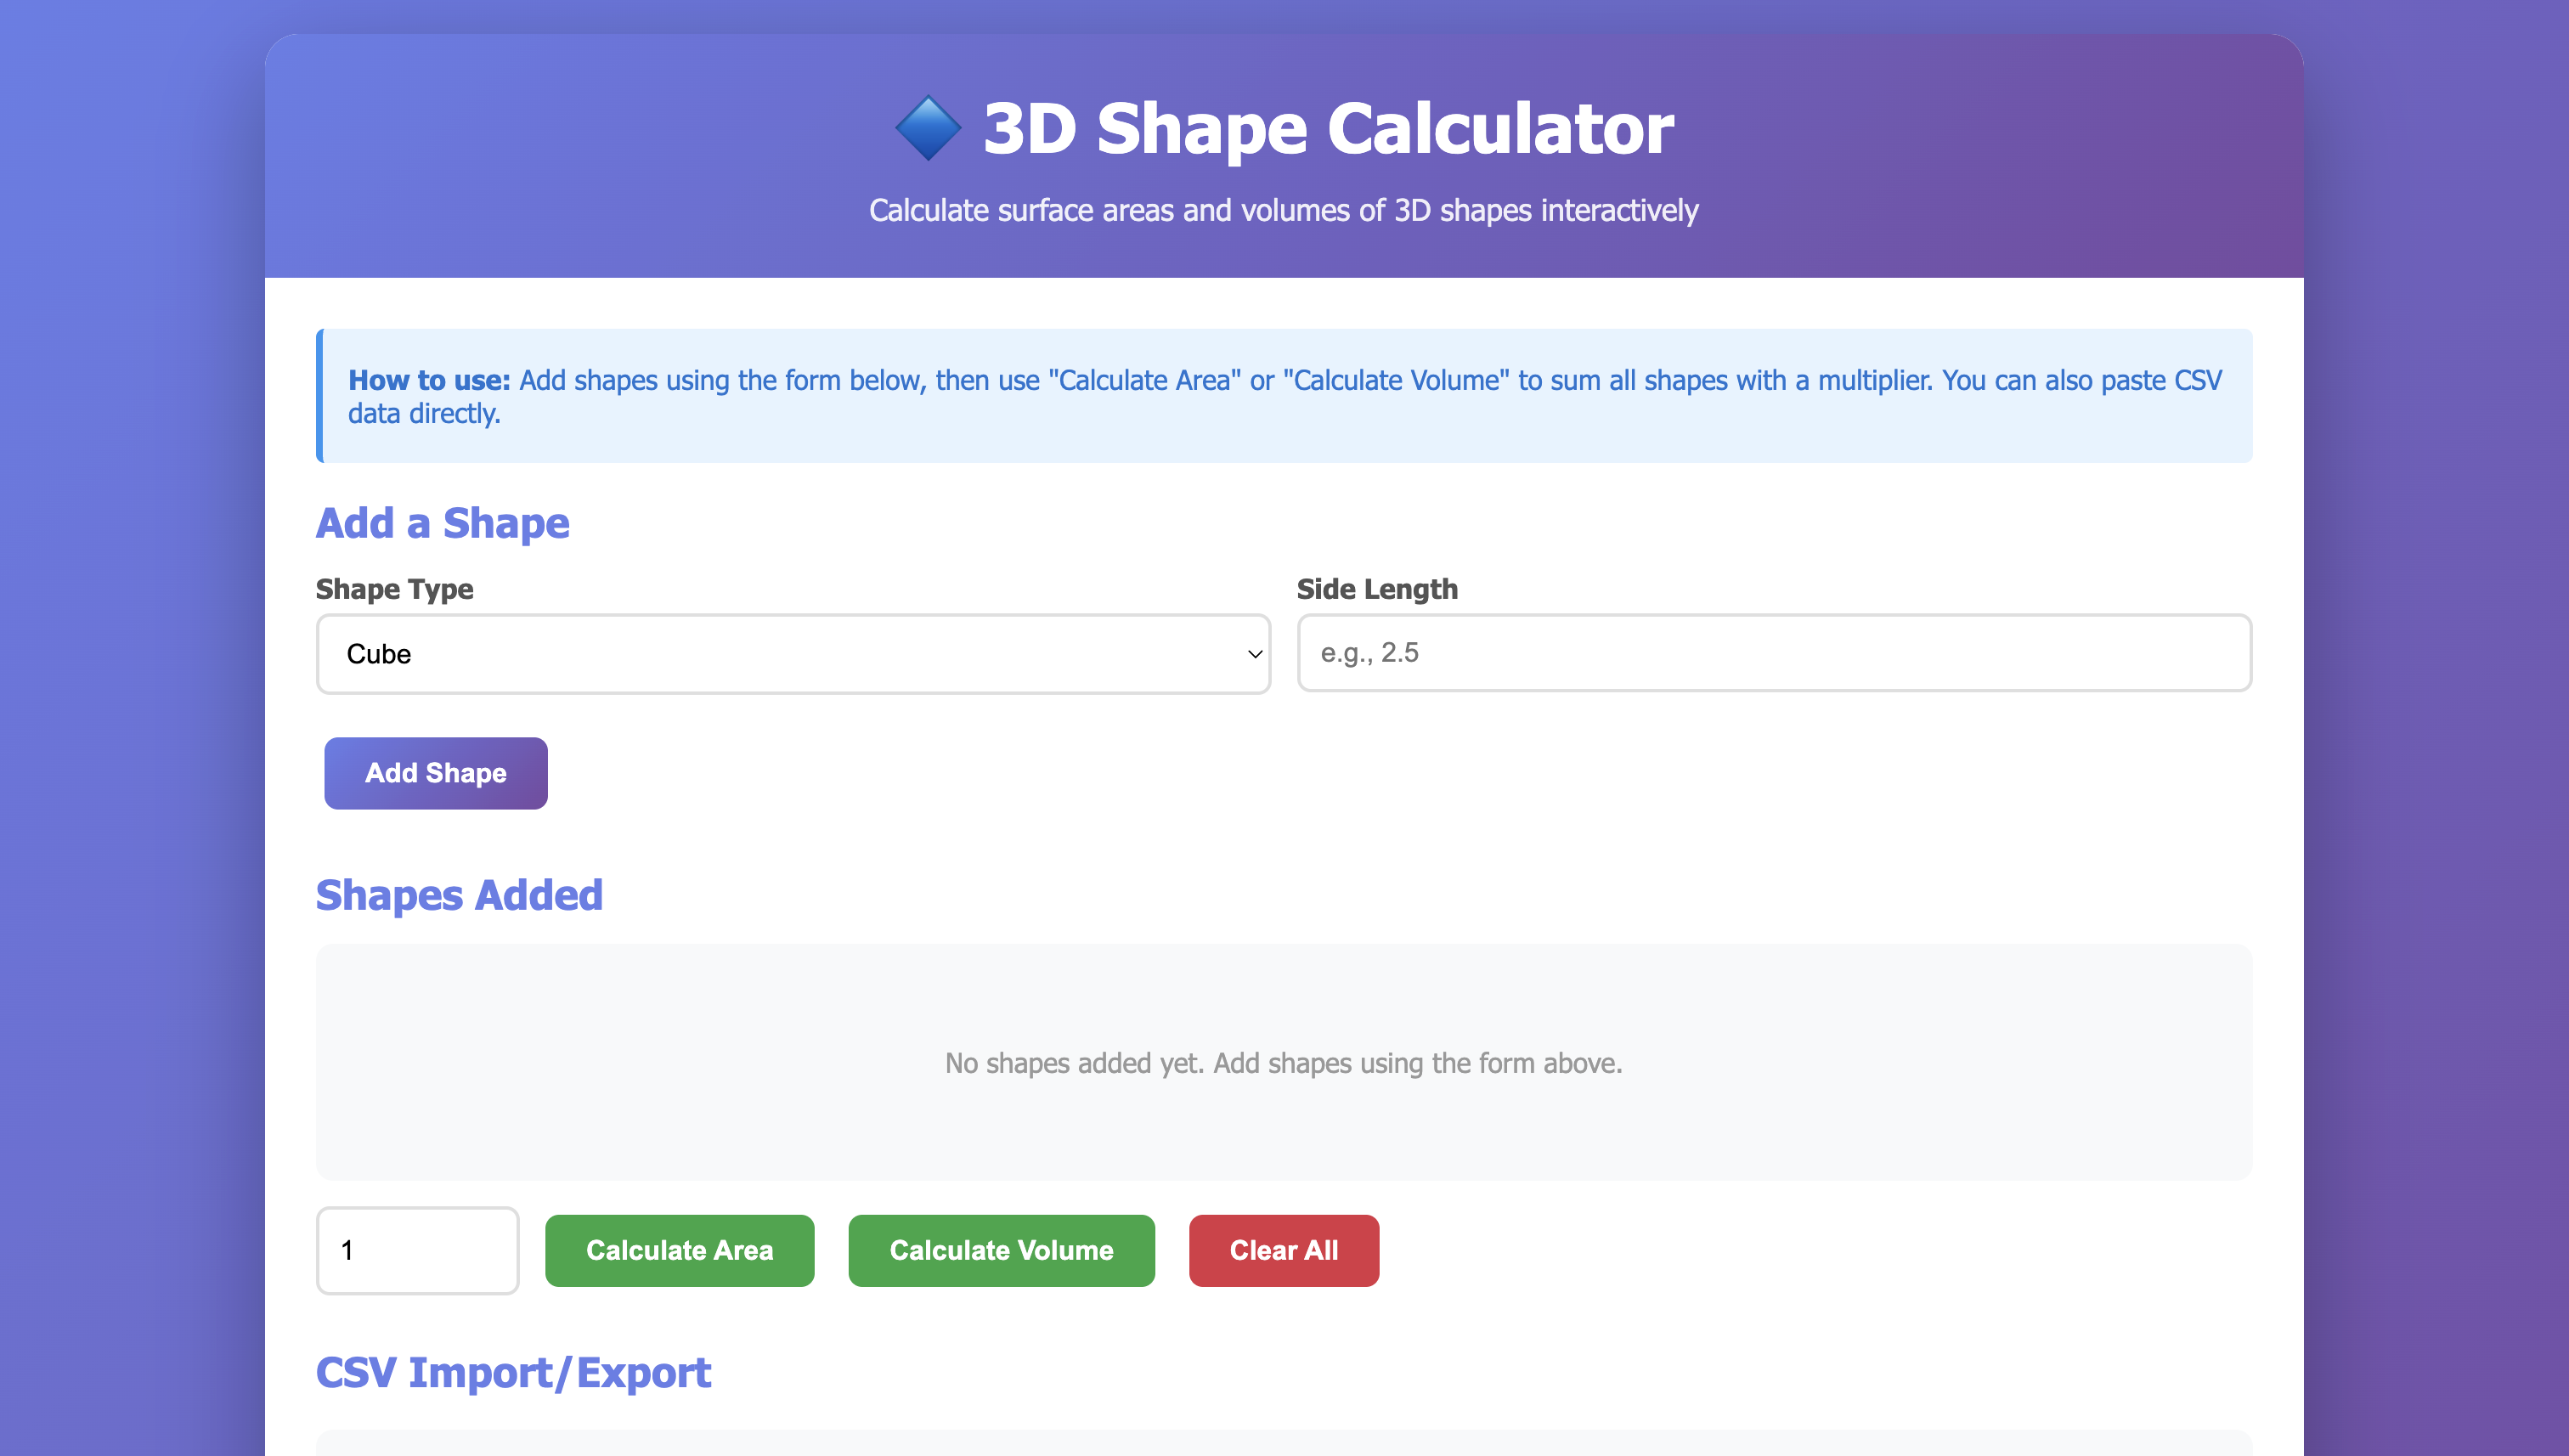Expand the shape selector showing Cube
This screenshot has height=1456, width=2569.
tap(793, 653)
